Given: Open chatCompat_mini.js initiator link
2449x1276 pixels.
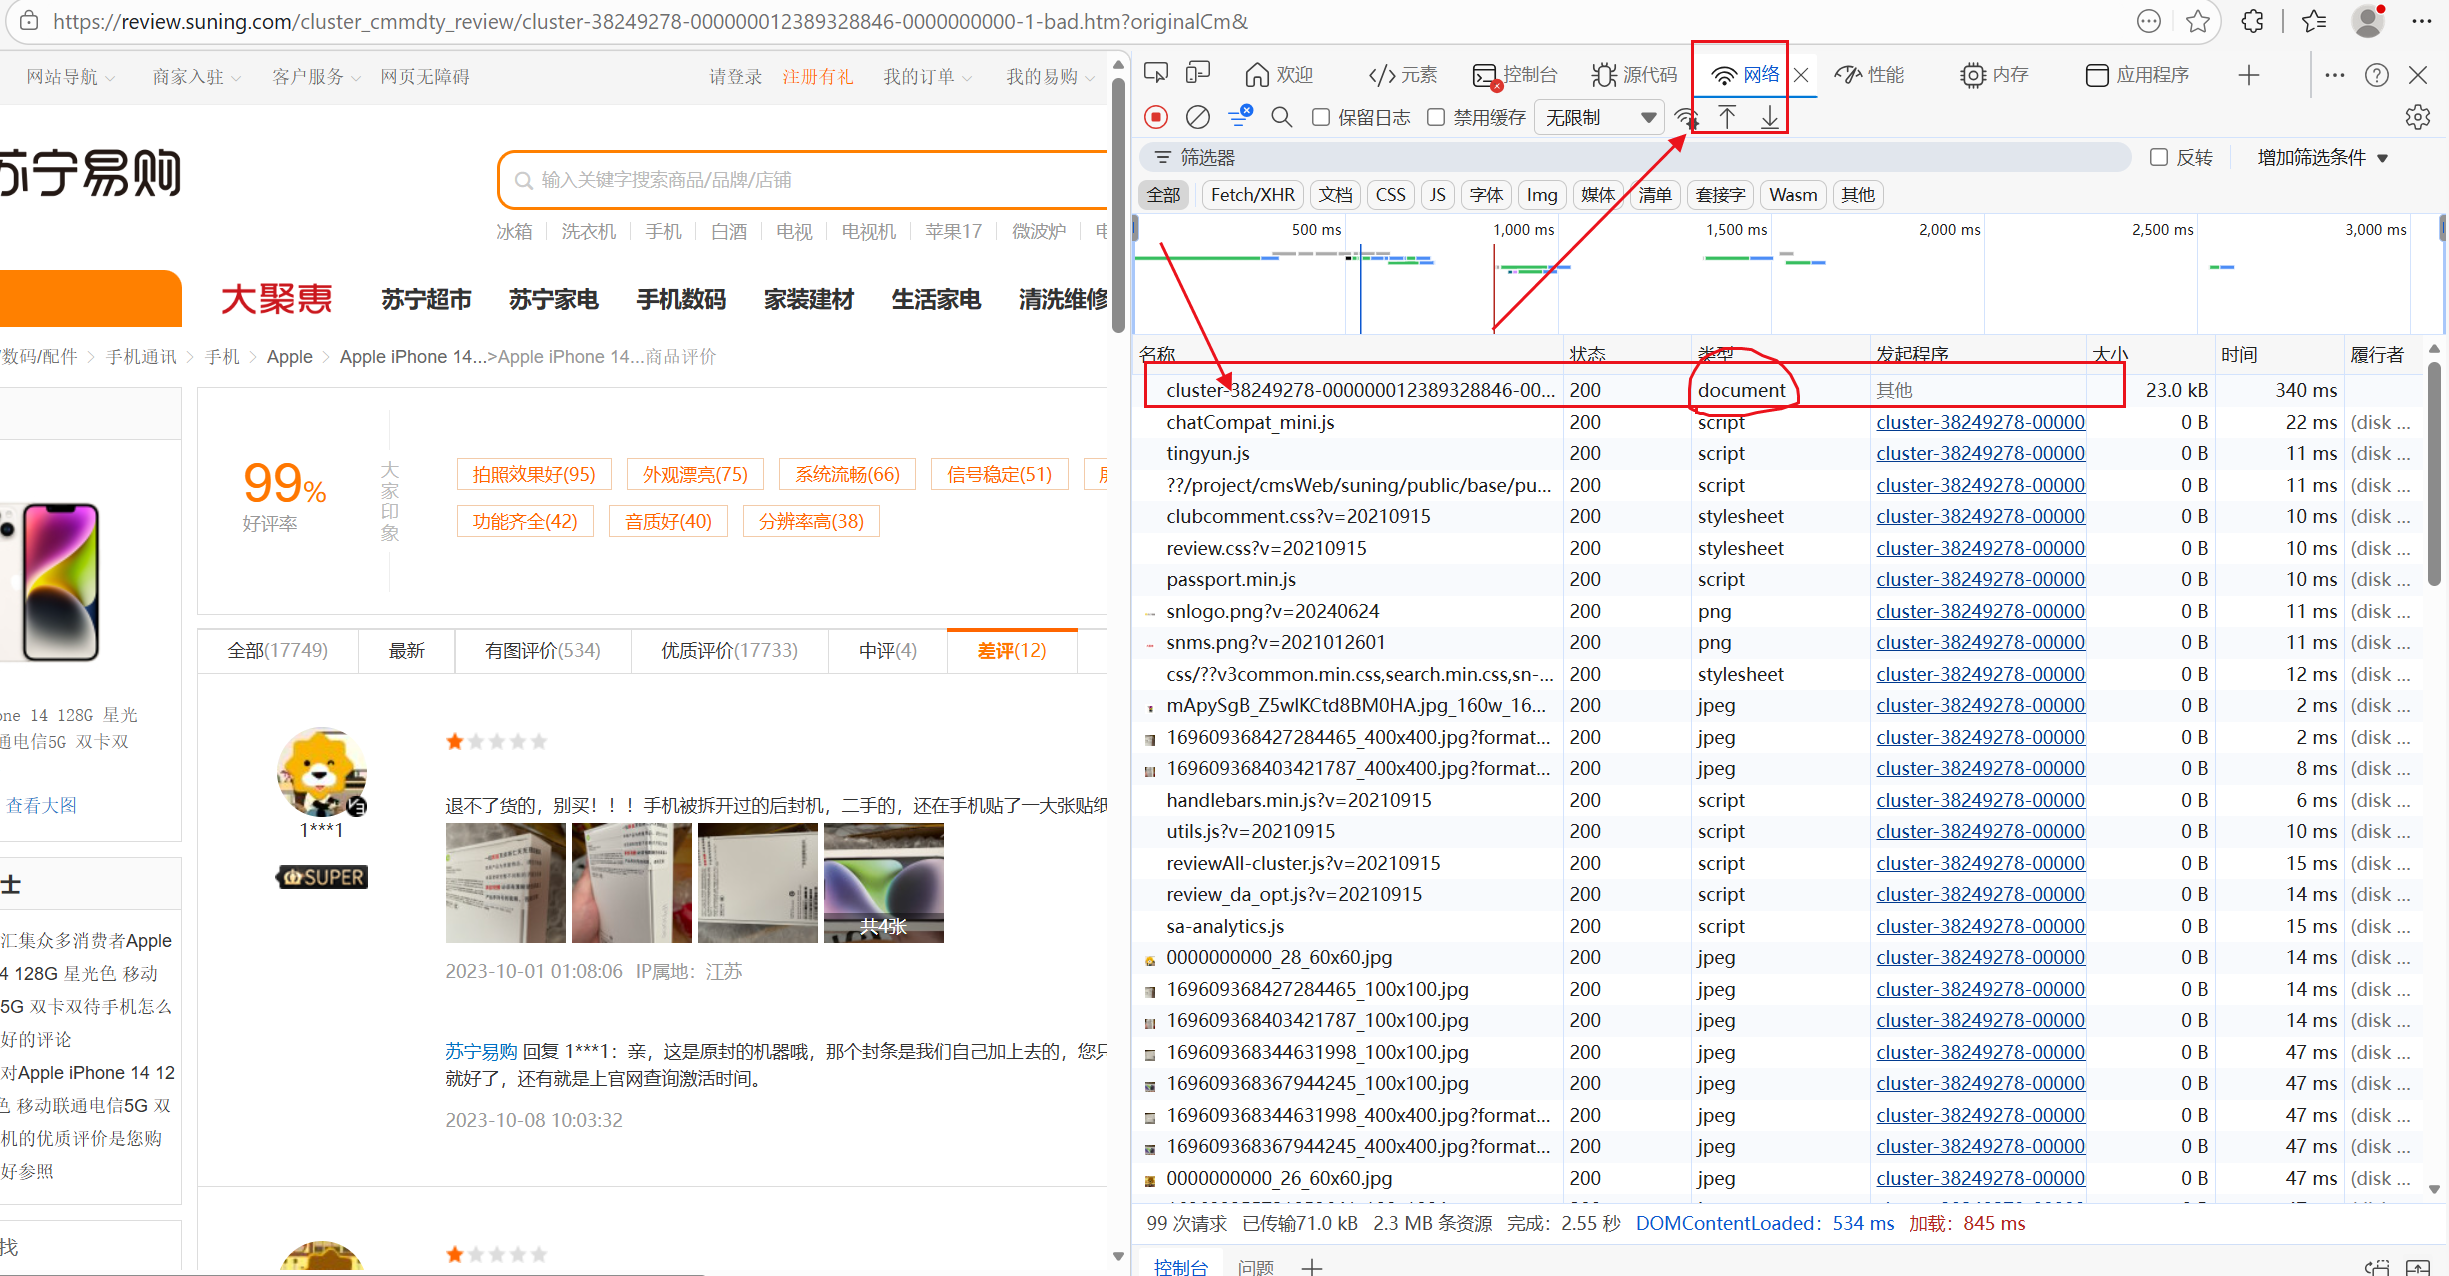Looking at the screenshot, I should (x=1980, y=422).
